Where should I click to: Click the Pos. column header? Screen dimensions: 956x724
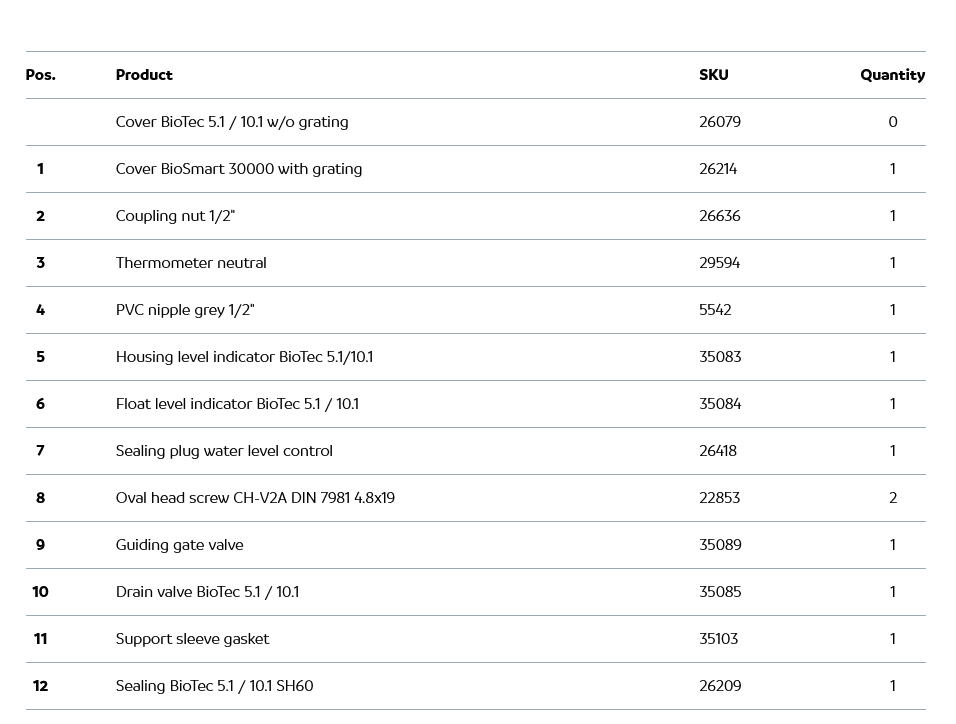coord(41,75)
